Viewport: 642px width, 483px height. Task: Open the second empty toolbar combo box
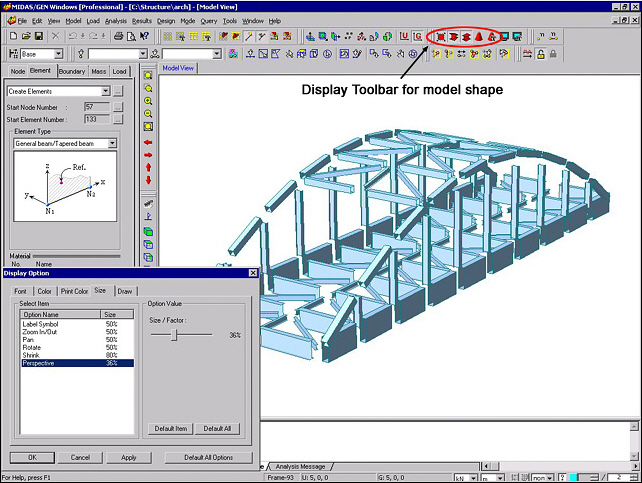pos(217,54)
